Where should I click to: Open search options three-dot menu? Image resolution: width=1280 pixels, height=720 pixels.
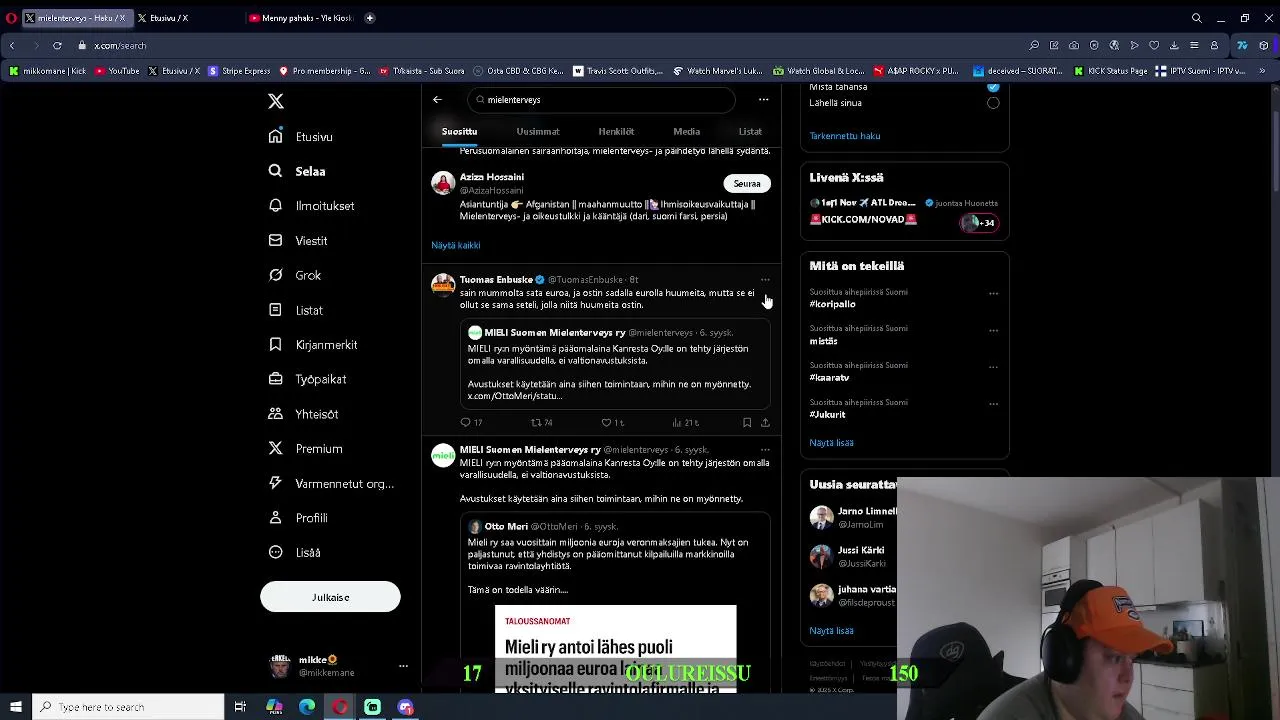[x=763, y=99]
